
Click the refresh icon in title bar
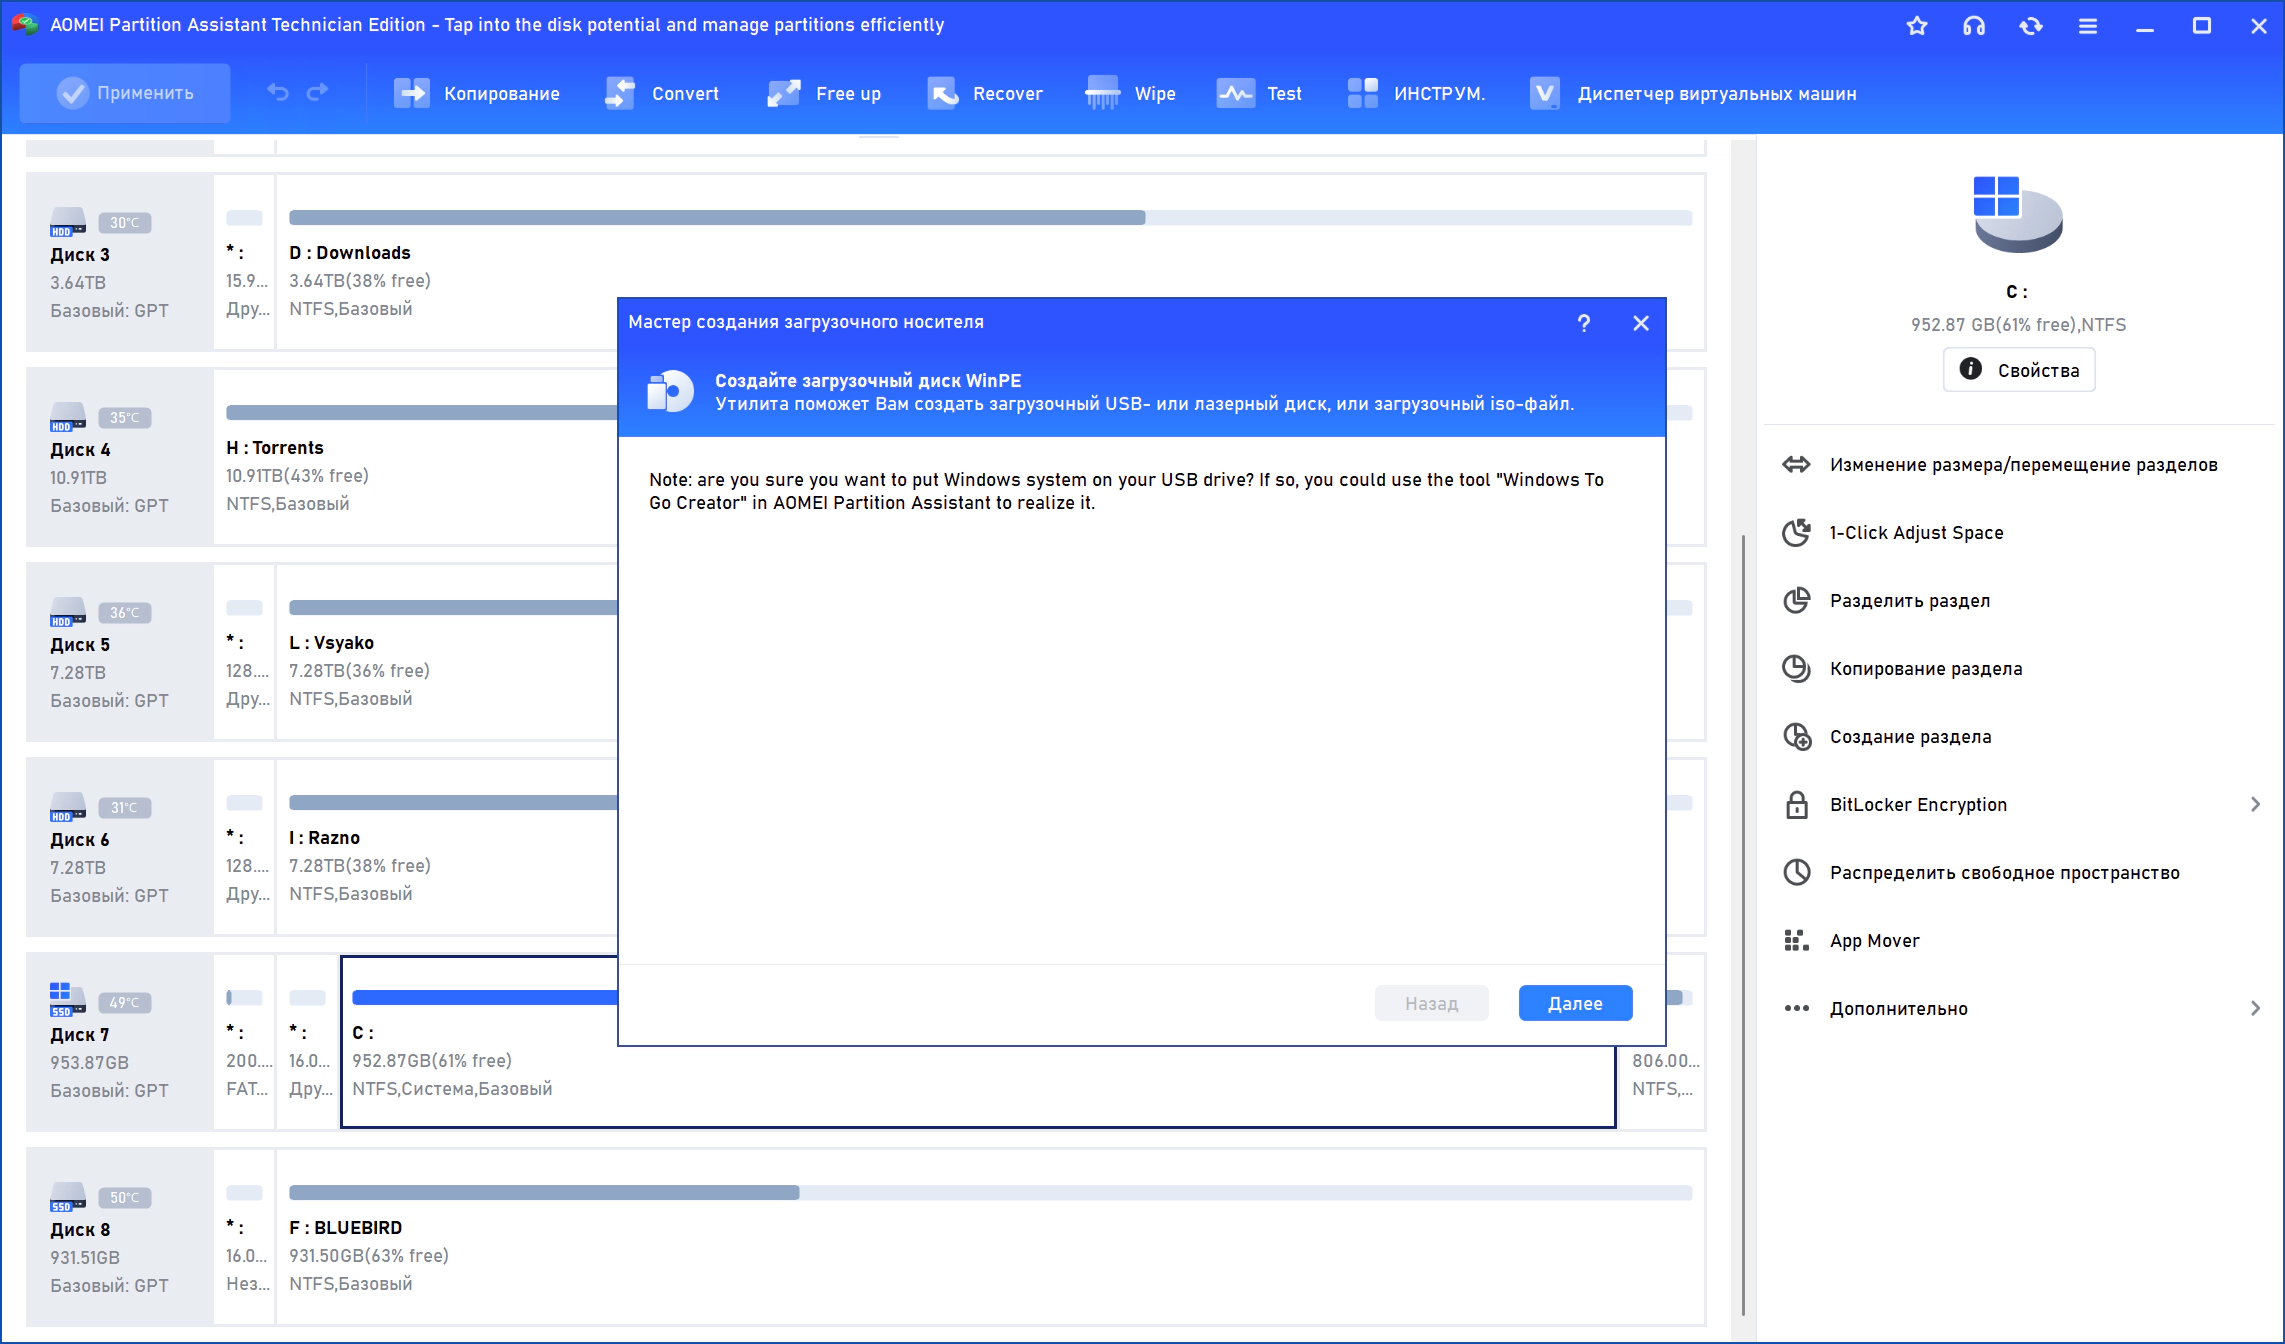click(x=2031, y=26)
